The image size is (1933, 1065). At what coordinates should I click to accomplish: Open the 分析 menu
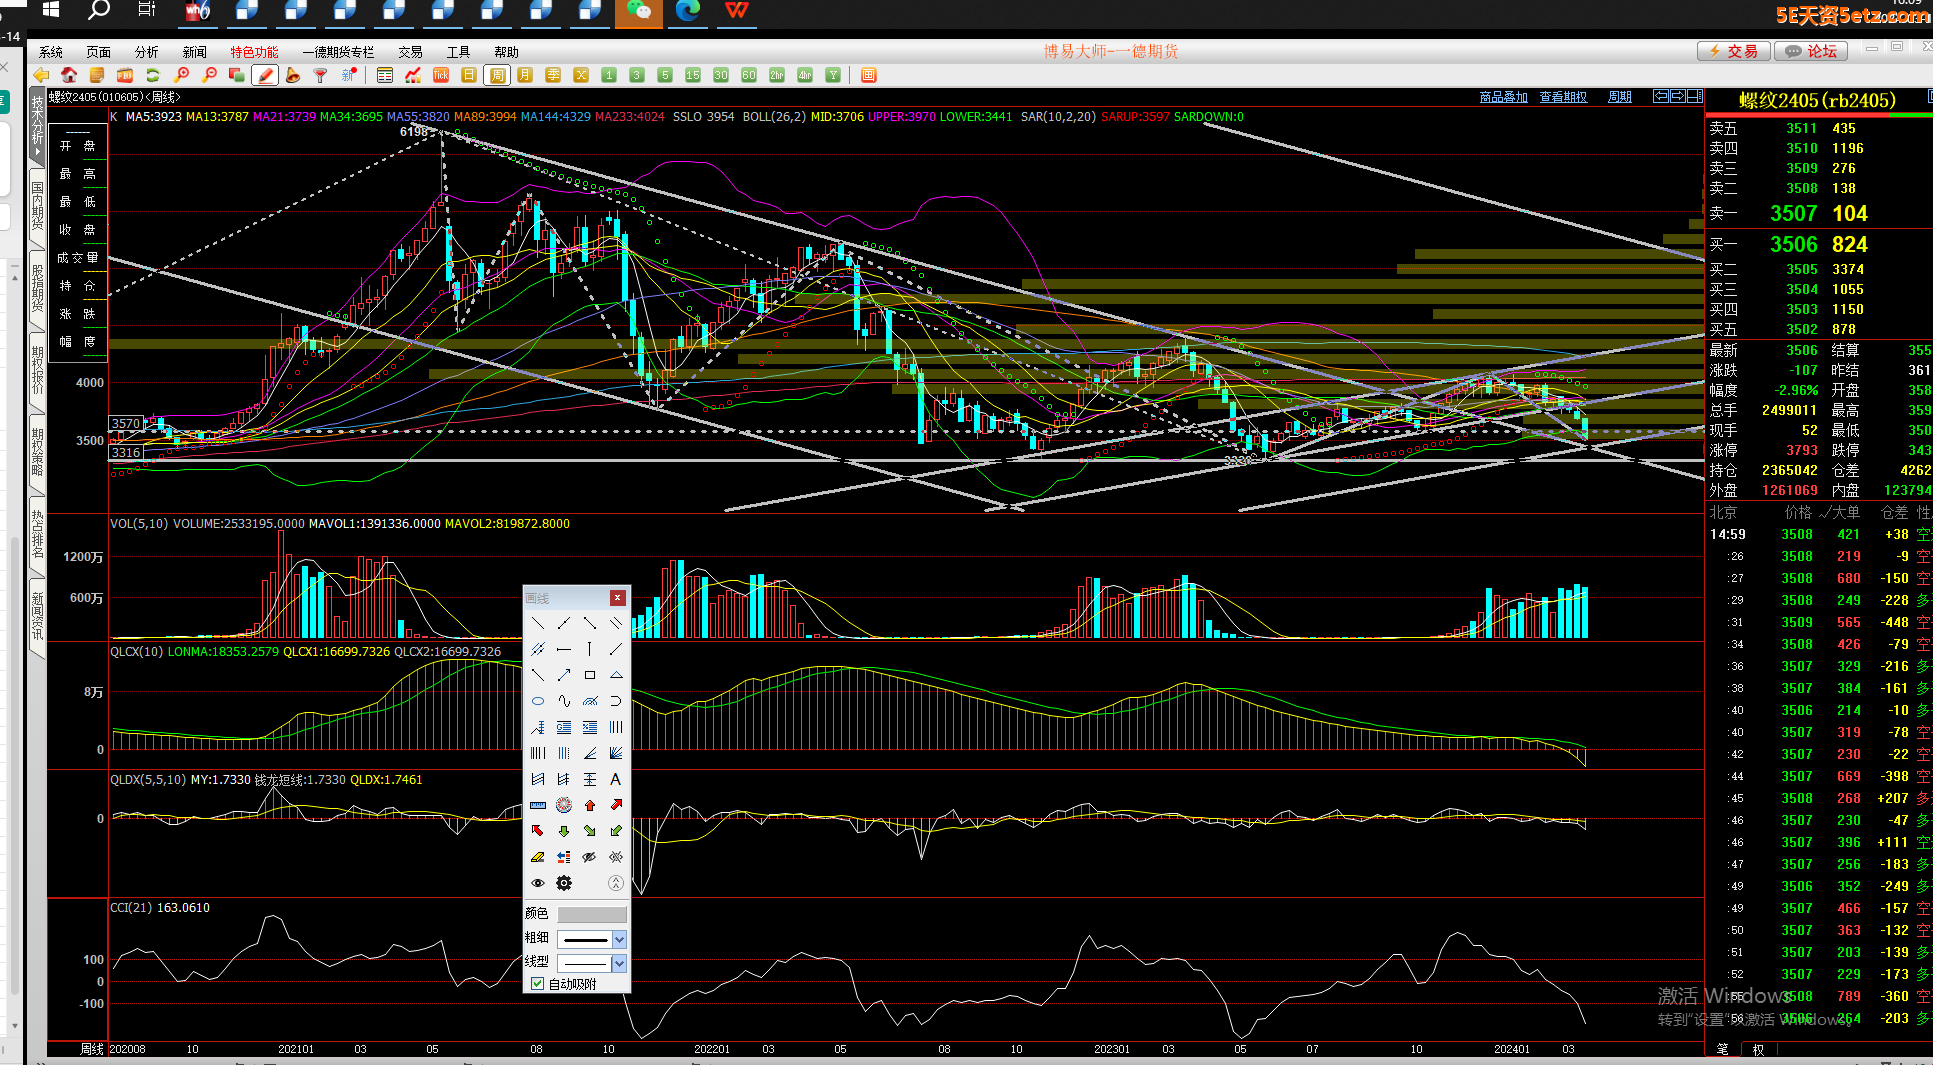pyautogui.click(x=146, y=52)
